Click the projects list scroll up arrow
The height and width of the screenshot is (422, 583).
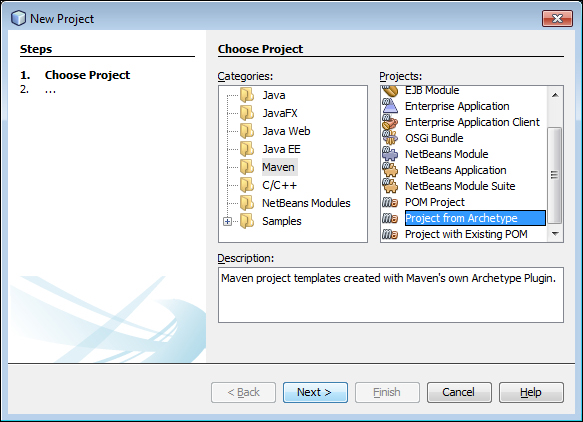coord(555,95)
